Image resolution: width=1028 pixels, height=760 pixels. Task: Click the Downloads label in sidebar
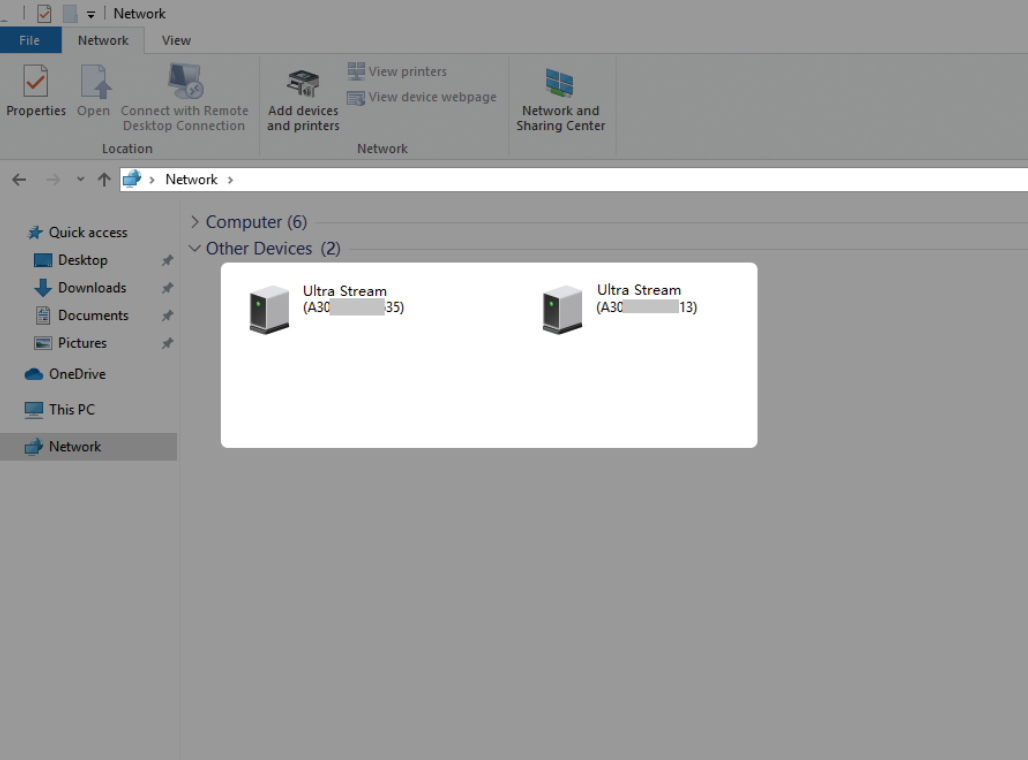click(x=92, y=288)
